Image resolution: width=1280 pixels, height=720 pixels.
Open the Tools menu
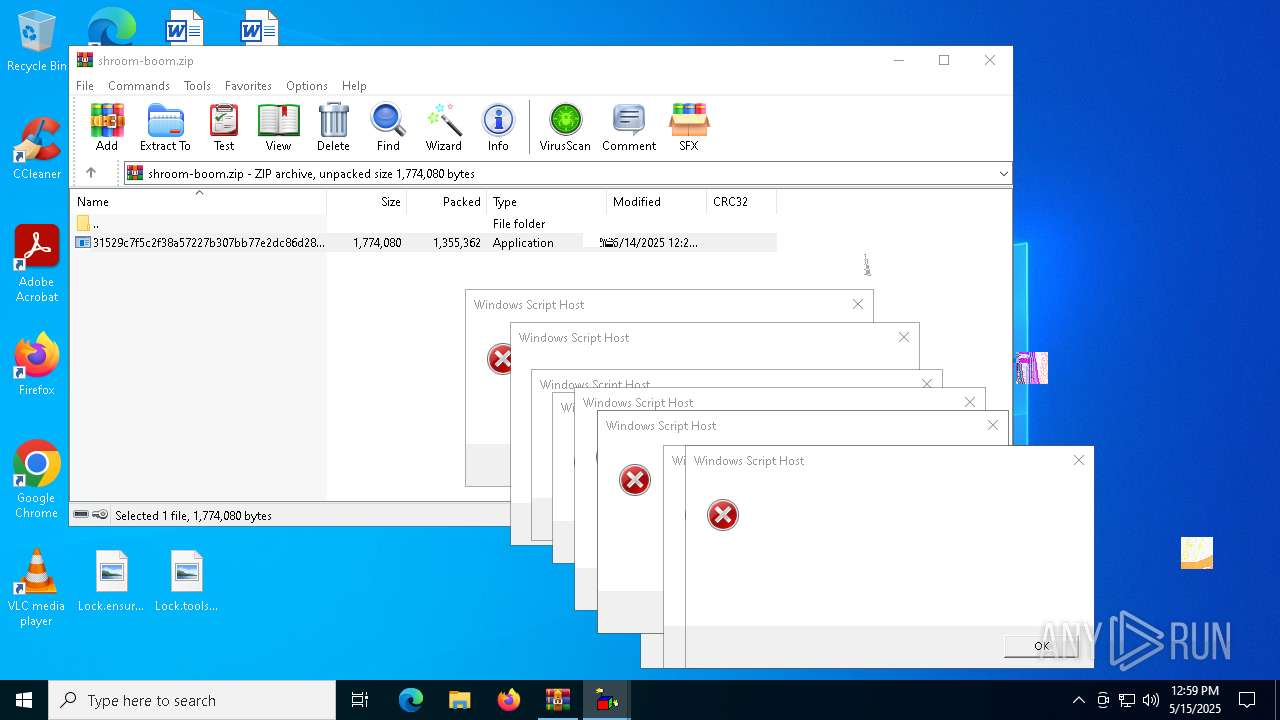(197, 86)
